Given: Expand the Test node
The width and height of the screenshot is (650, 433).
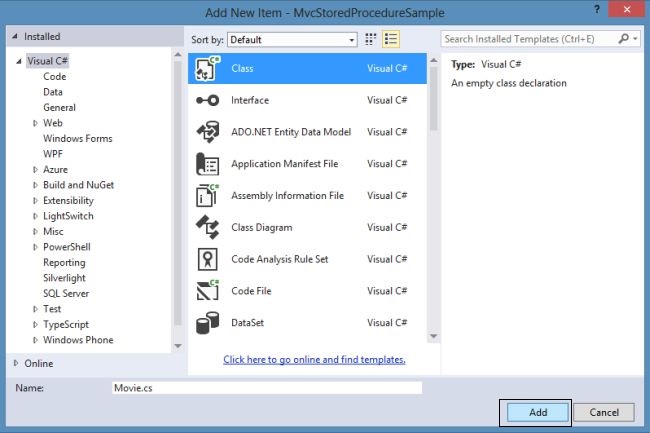Looking at the screenshot, I should tap(35, 309).
